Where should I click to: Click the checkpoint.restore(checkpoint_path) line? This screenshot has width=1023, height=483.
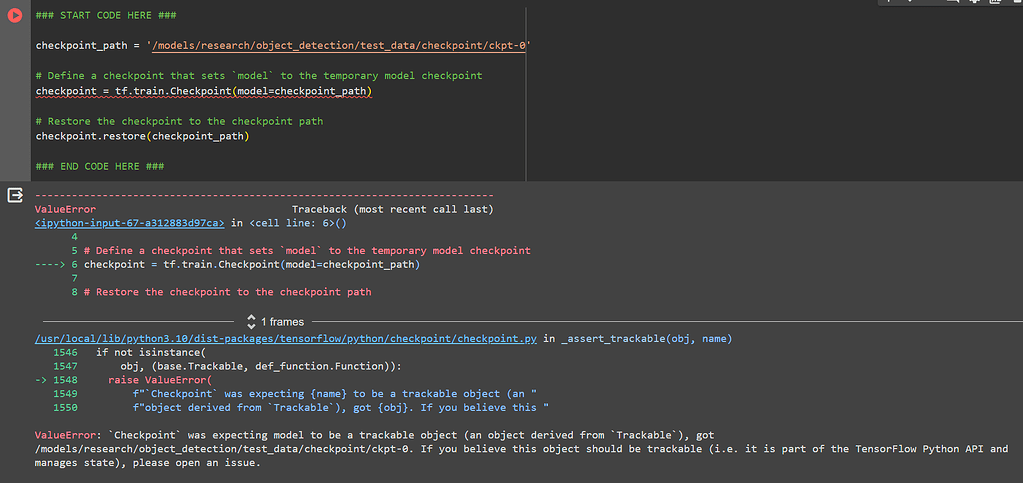(x=142, y=136)
